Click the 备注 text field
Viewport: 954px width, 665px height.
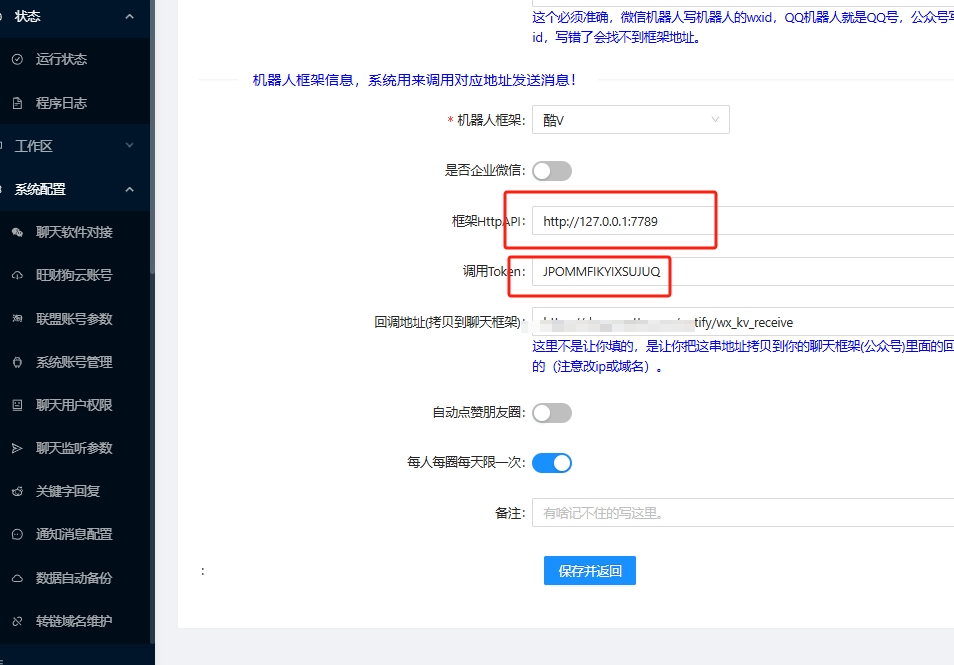(x=740, y=513)
